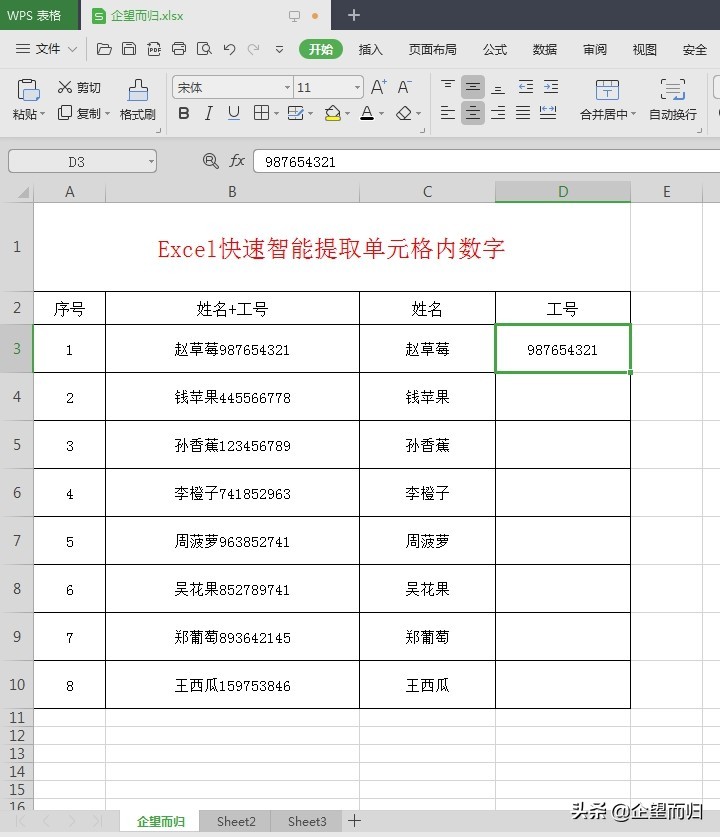
Task: Add a new sheet with plus button
Action: click(x=354, y=821)
